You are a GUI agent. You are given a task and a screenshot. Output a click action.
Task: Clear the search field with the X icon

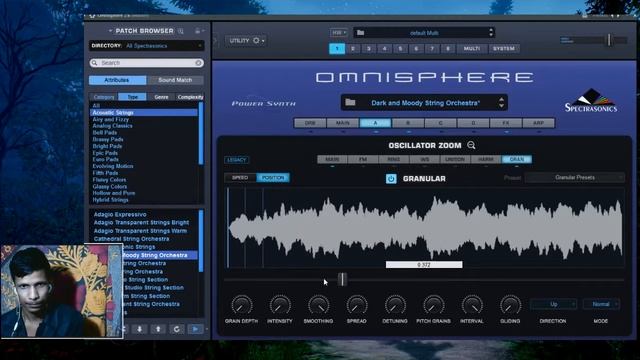click(x=198, y=63)
